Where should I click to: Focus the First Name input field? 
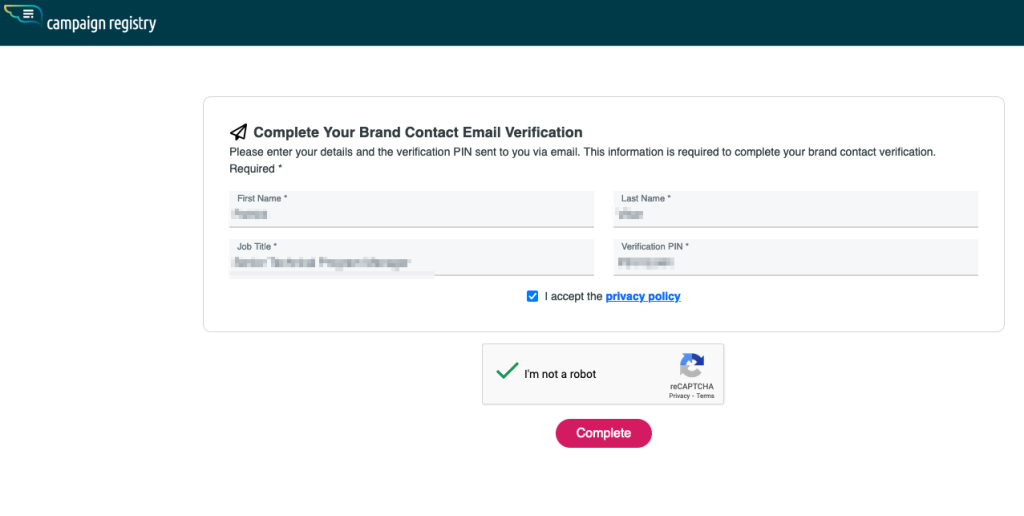pyautogui.click(x=411, y=213)
